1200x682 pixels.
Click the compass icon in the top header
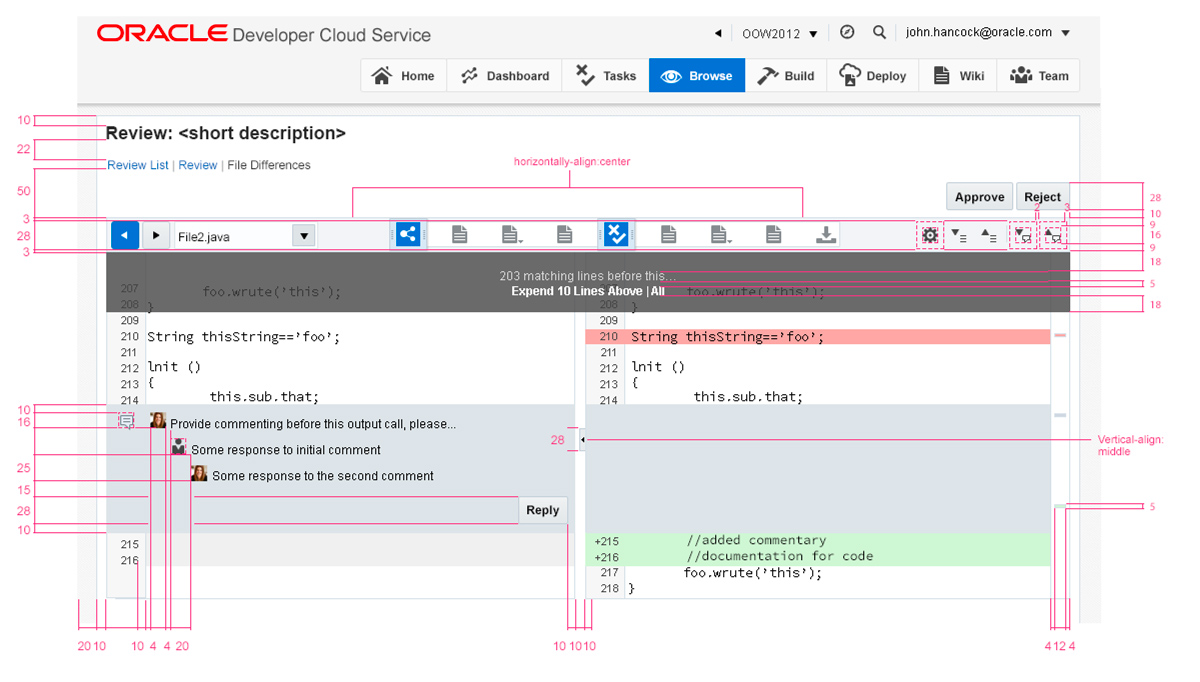tap(847, 33)
